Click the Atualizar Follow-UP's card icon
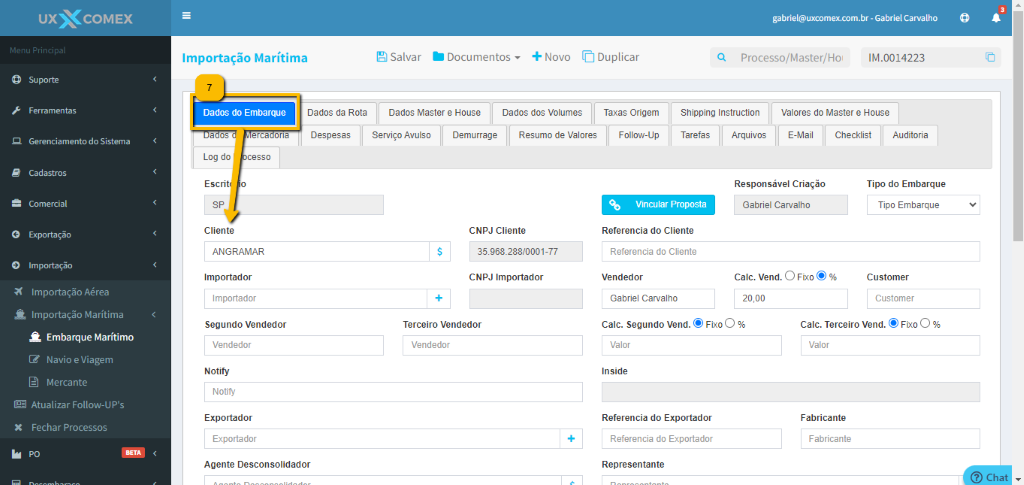Image resolution: width=1024 pixels, height=485 pixels. [20, 405]
